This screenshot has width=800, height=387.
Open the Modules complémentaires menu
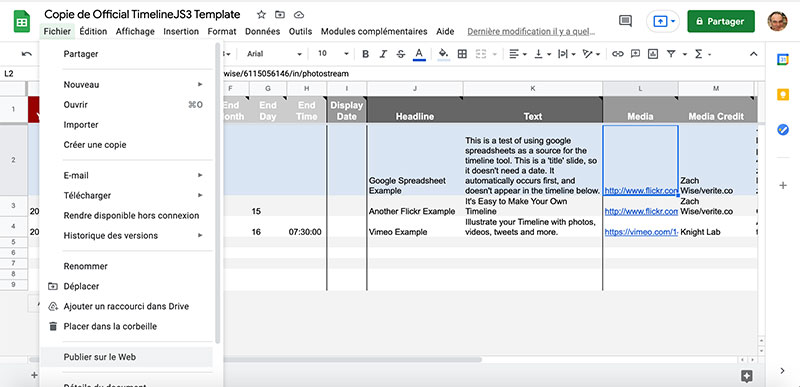[374, 31]
